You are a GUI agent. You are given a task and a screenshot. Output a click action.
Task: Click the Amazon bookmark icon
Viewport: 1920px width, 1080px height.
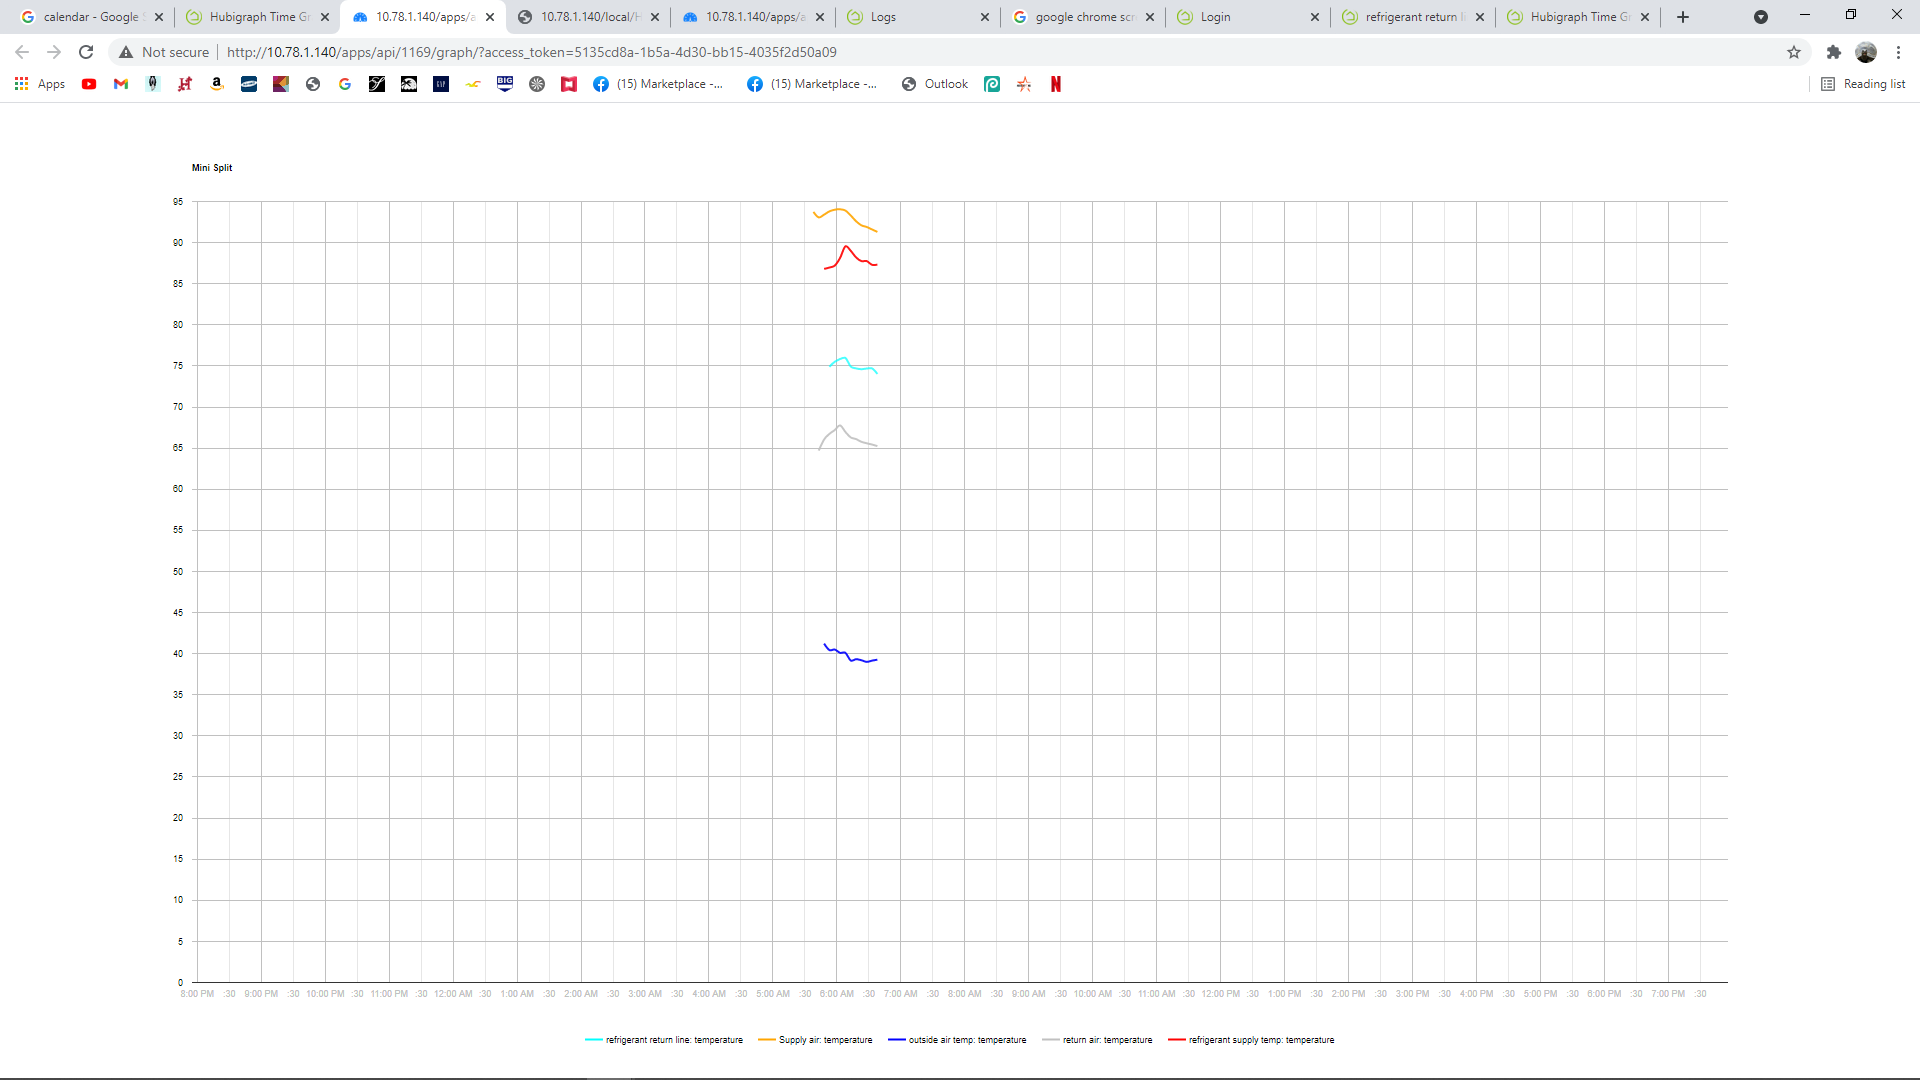click(217, 84)
